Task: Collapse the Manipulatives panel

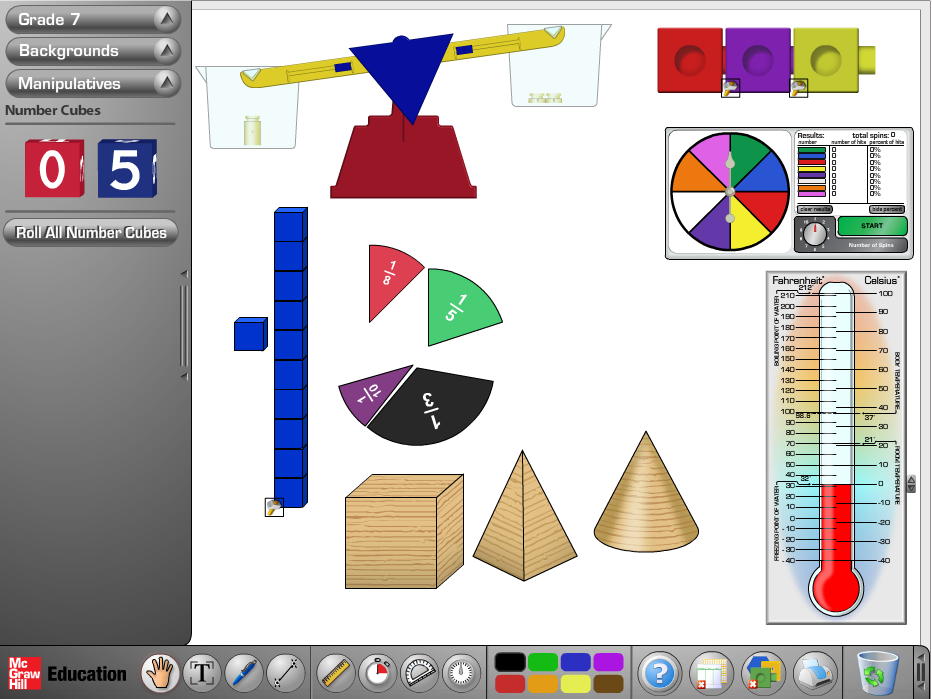Action: point(93,84)
